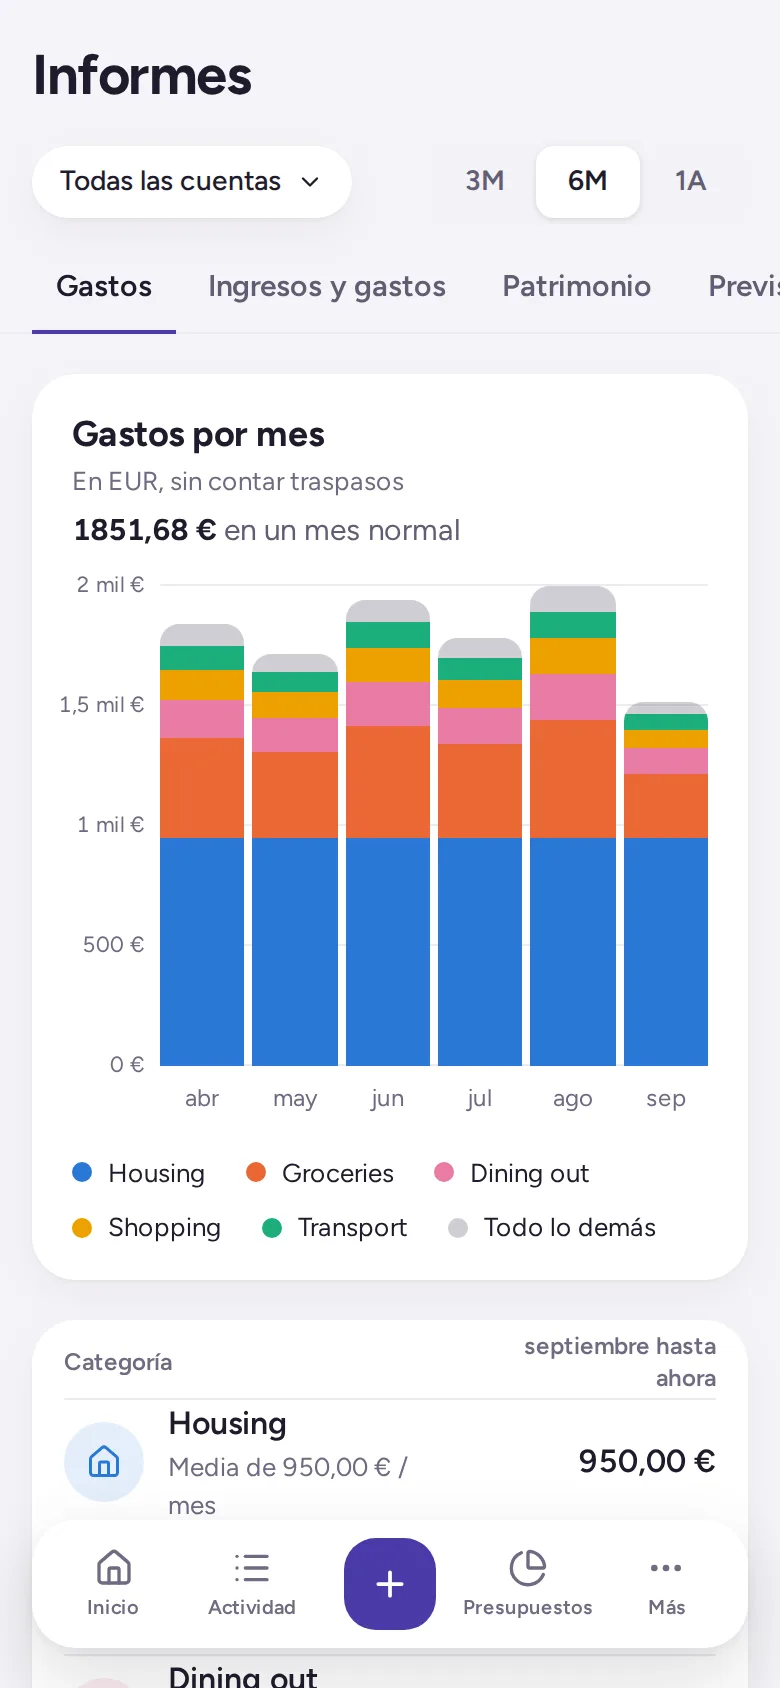This screenshot has width=780, height=1688.
Task: Toggle Shopping series in legend
Action: pos(146,1227)
